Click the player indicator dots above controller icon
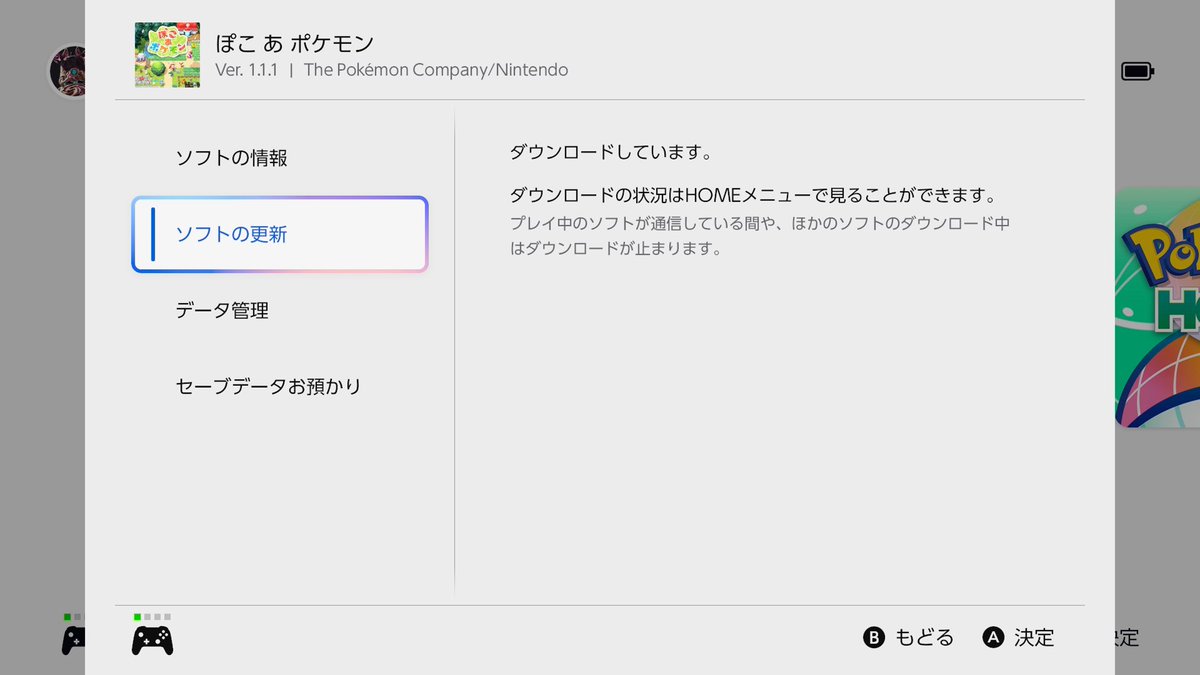Image resolution: width=1200 pixels, height=675 pixels. (x=152, y=617)
